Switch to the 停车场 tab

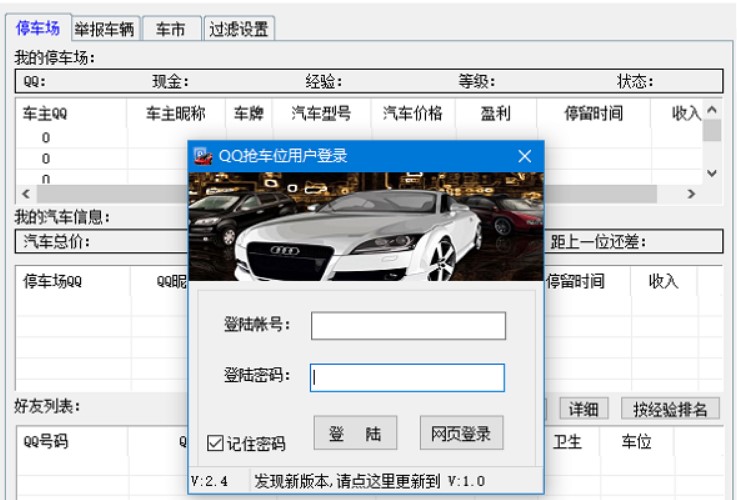[x=38, y=28]
